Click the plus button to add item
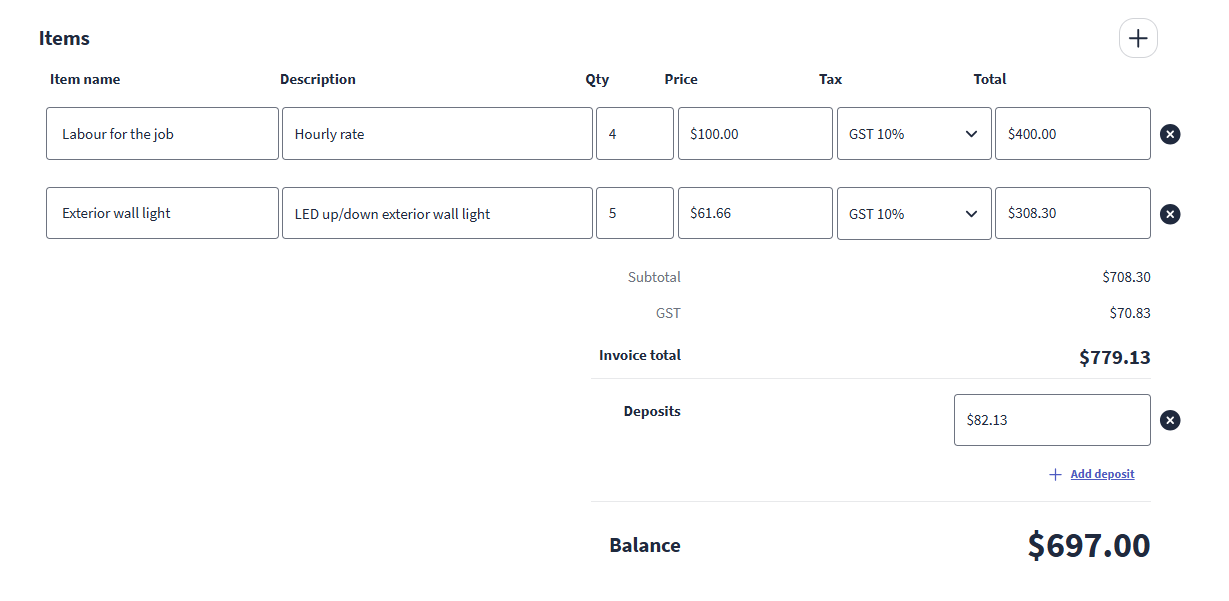 click(1137, 39)
